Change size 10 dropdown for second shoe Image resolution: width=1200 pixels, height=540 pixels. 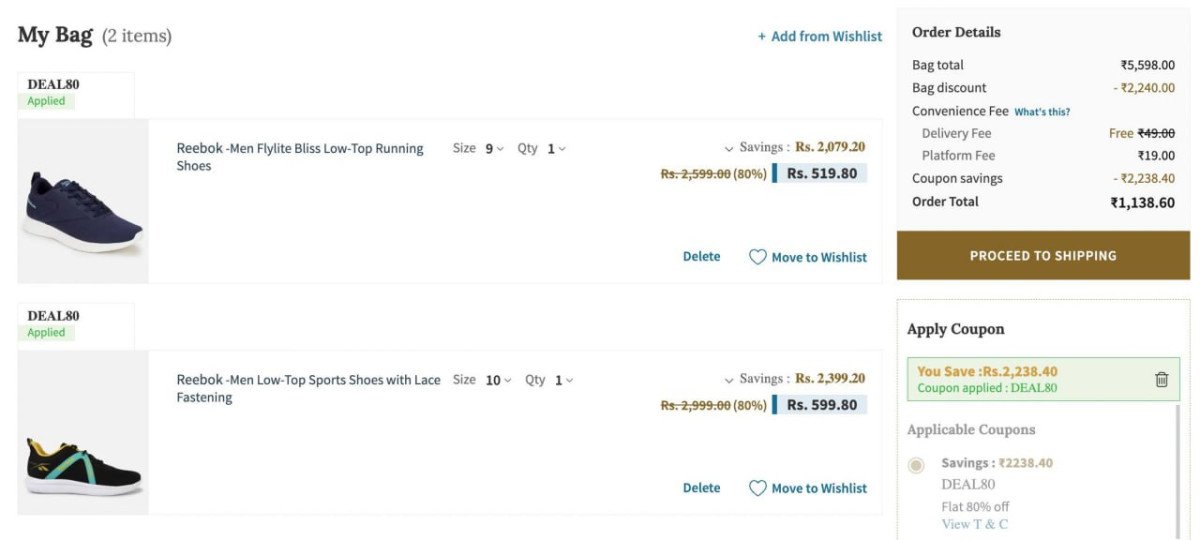coord(498,380)
